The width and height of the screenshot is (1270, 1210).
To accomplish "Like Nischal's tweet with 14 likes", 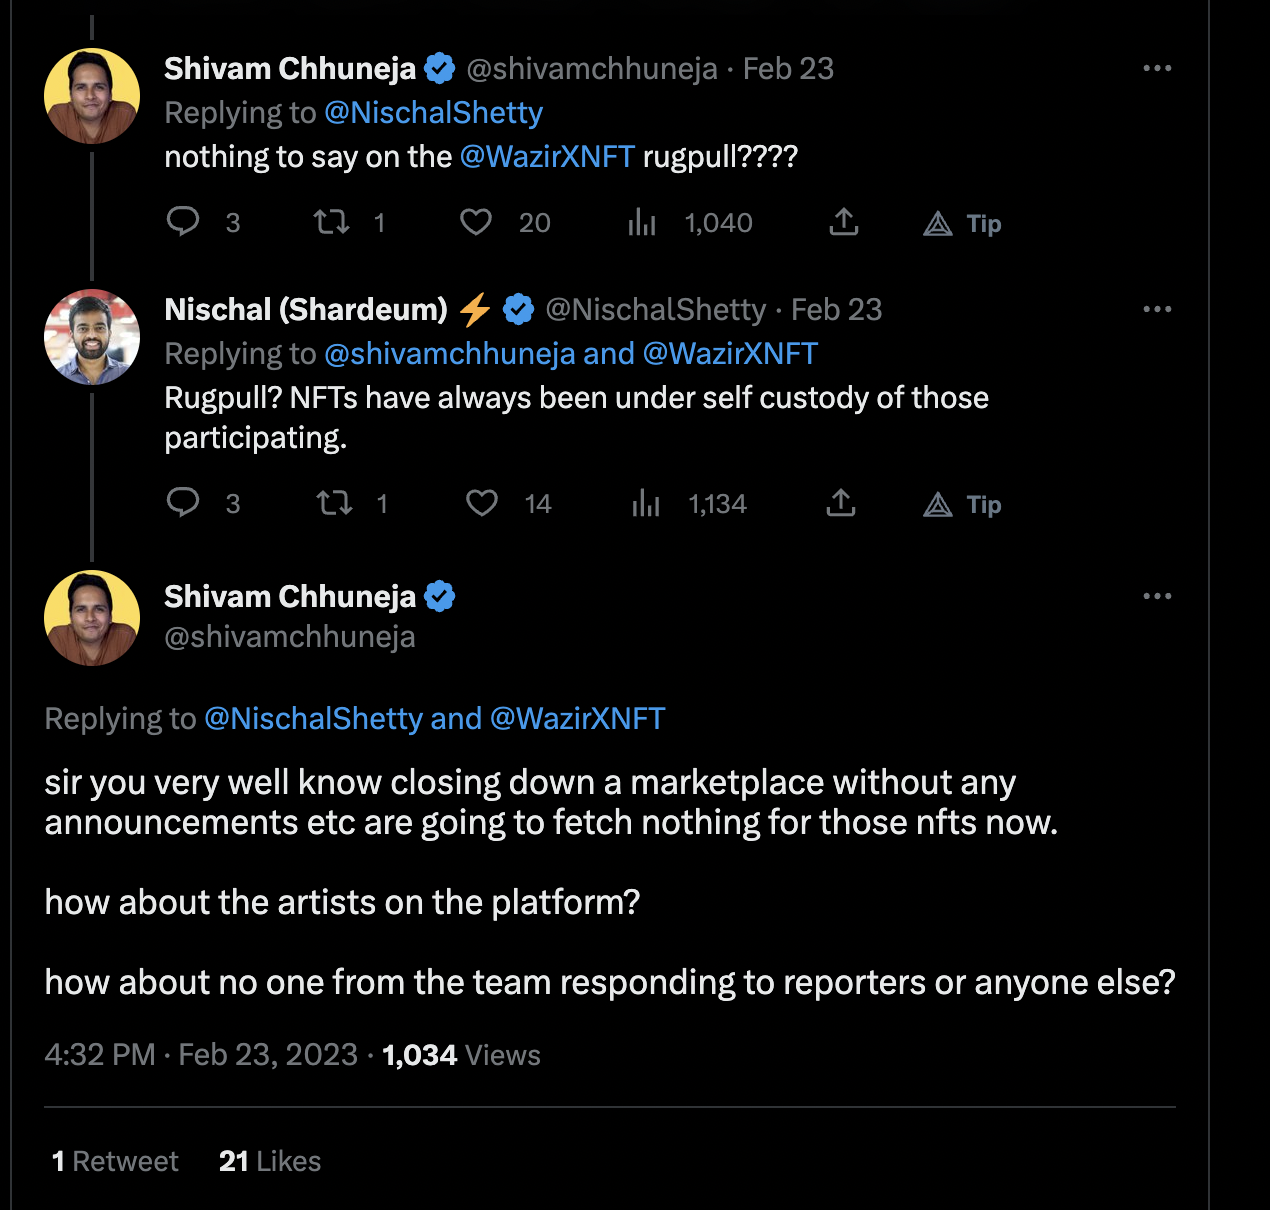I will (x=482, y=502).
